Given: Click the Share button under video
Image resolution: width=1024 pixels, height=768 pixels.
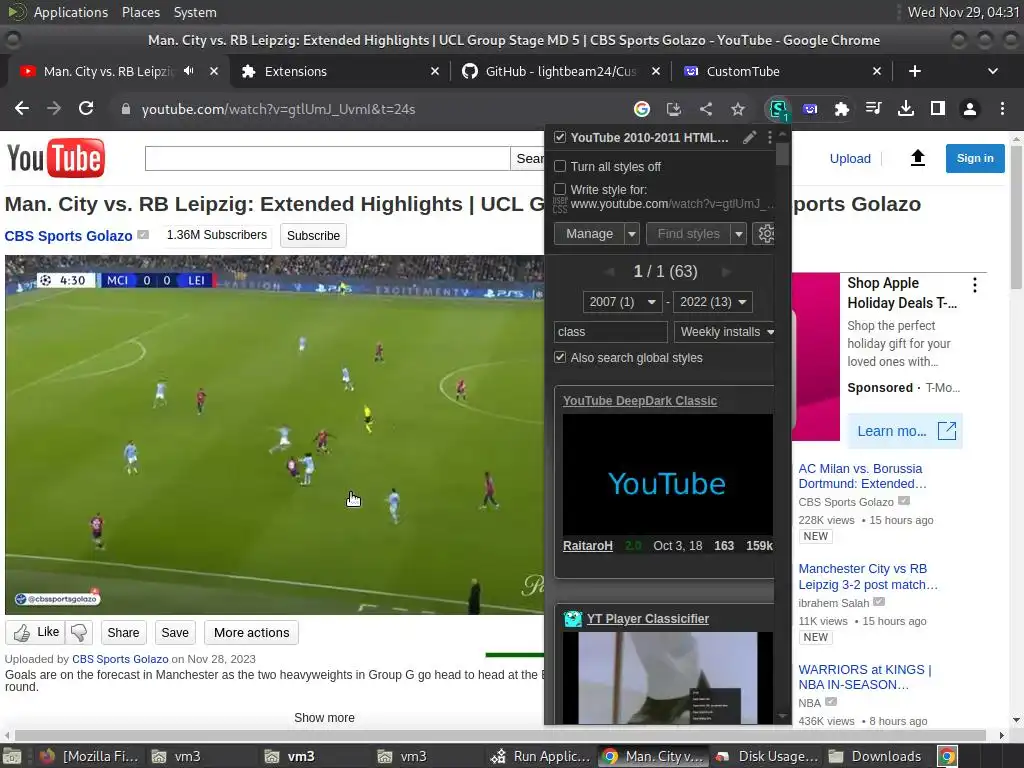Looking at the screenshot, I should (123, 632).
